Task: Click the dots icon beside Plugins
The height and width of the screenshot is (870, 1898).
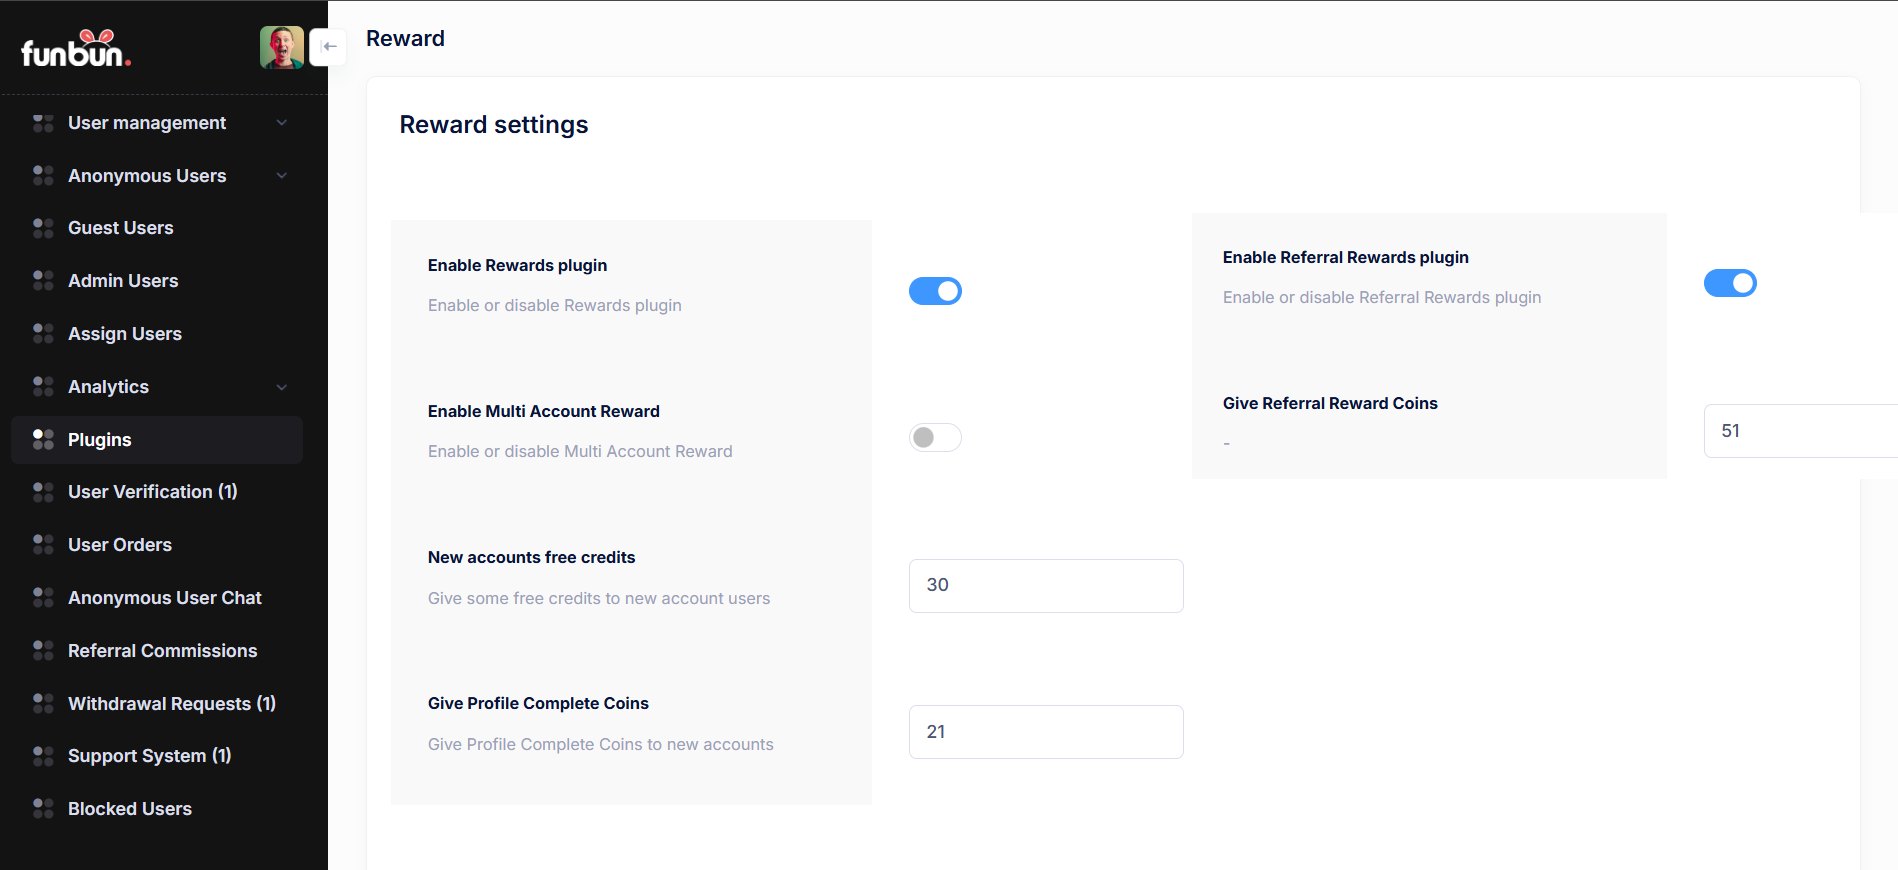Action: [43, 440]
